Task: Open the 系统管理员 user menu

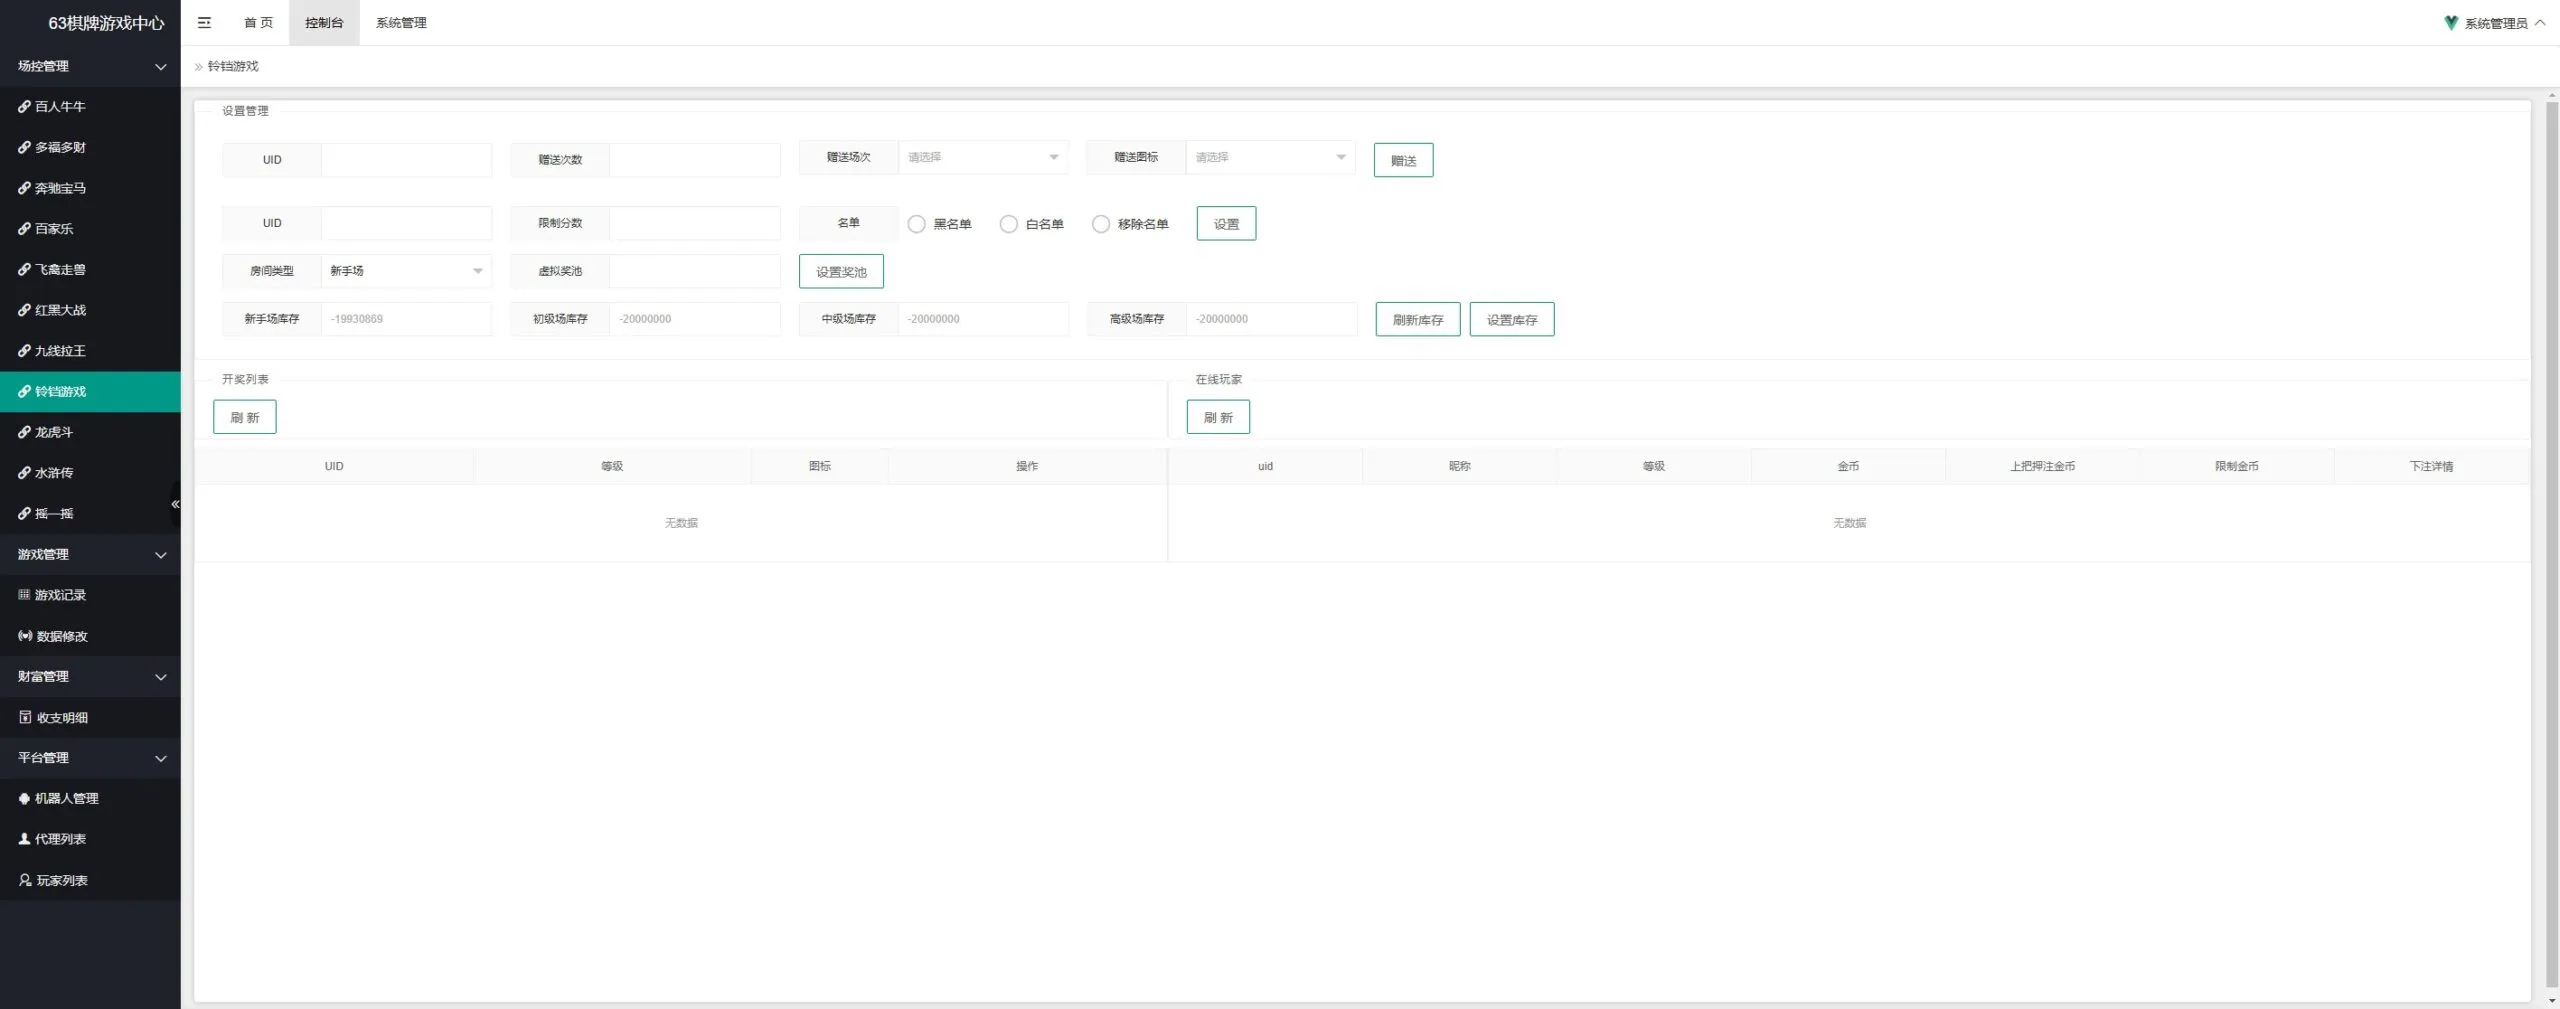Action: (x=2495, y=23)
